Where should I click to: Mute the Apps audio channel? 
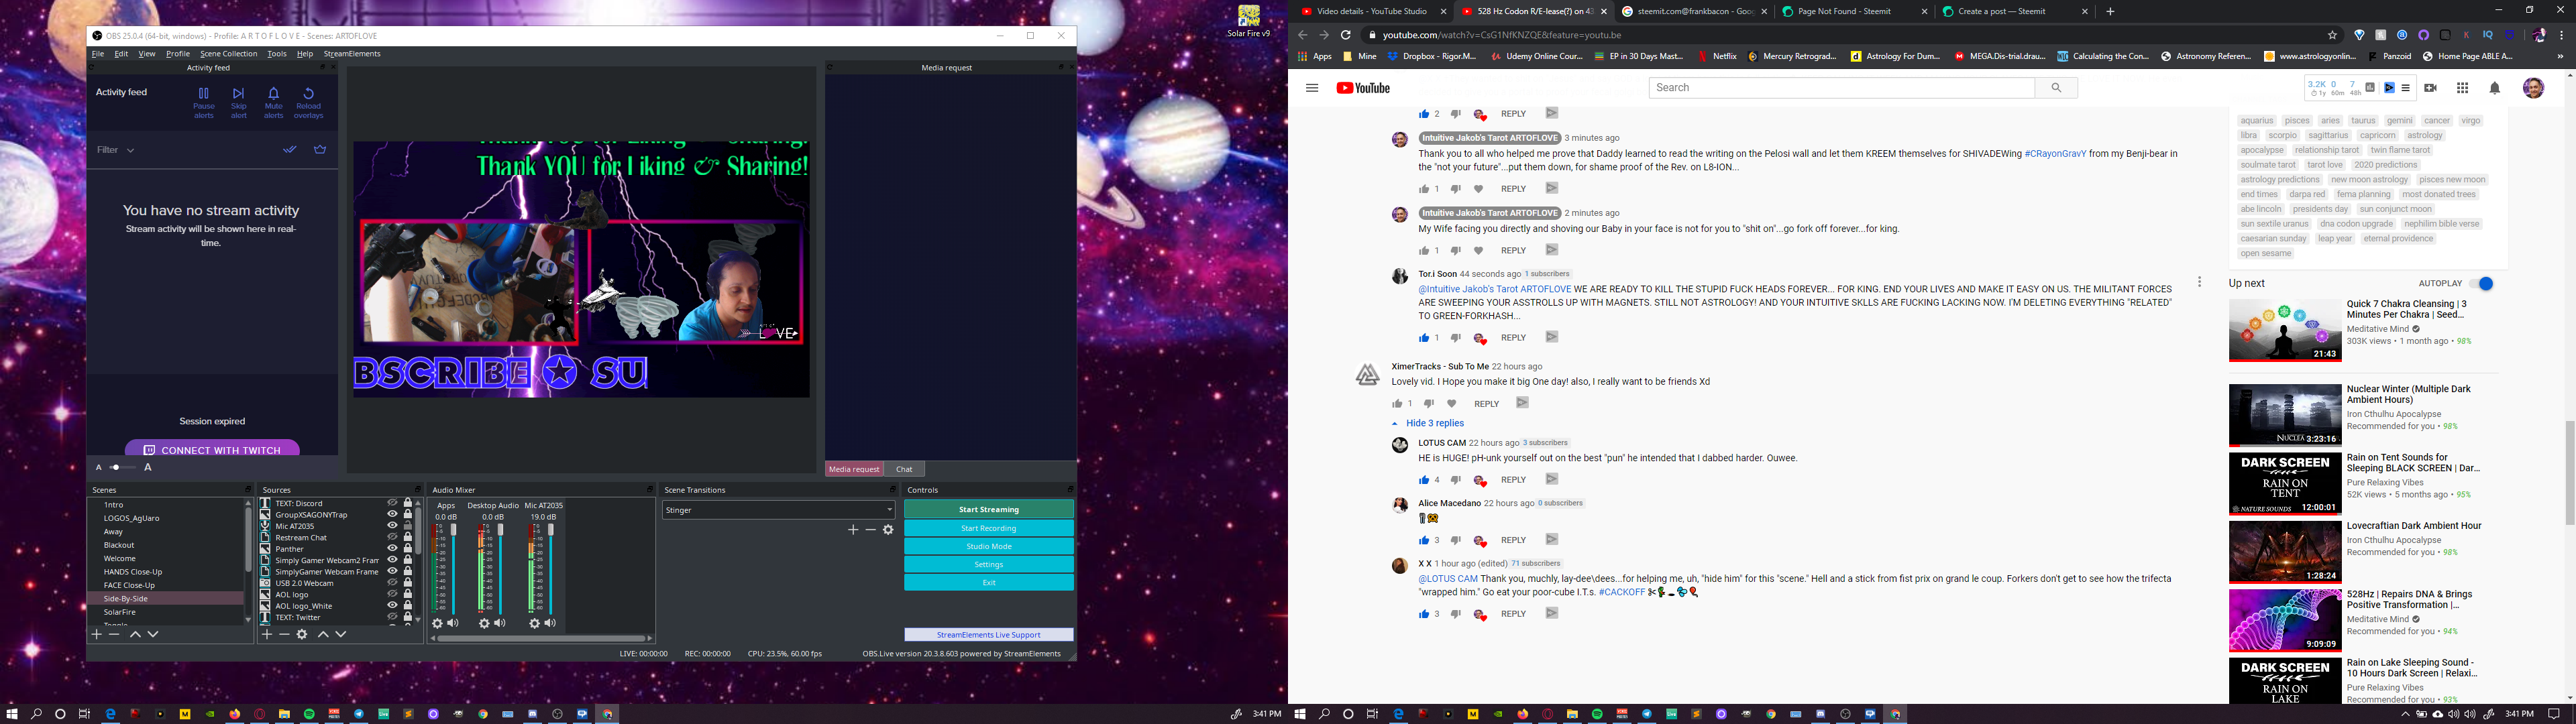[453, 623]
